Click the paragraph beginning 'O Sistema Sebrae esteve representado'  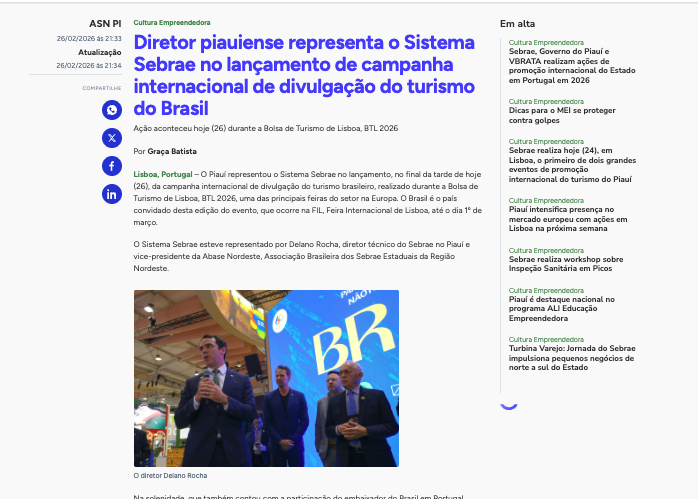[302, 256]
